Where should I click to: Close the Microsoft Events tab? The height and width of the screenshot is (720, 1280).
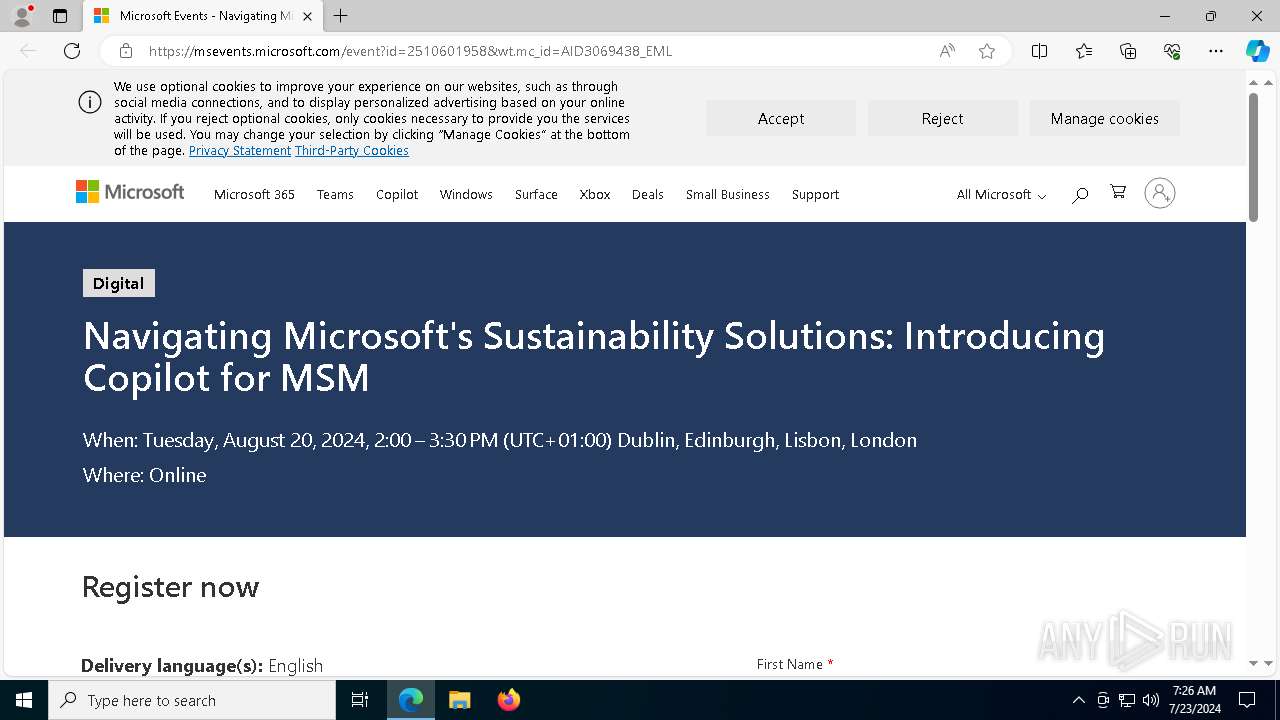coord(307,16)
